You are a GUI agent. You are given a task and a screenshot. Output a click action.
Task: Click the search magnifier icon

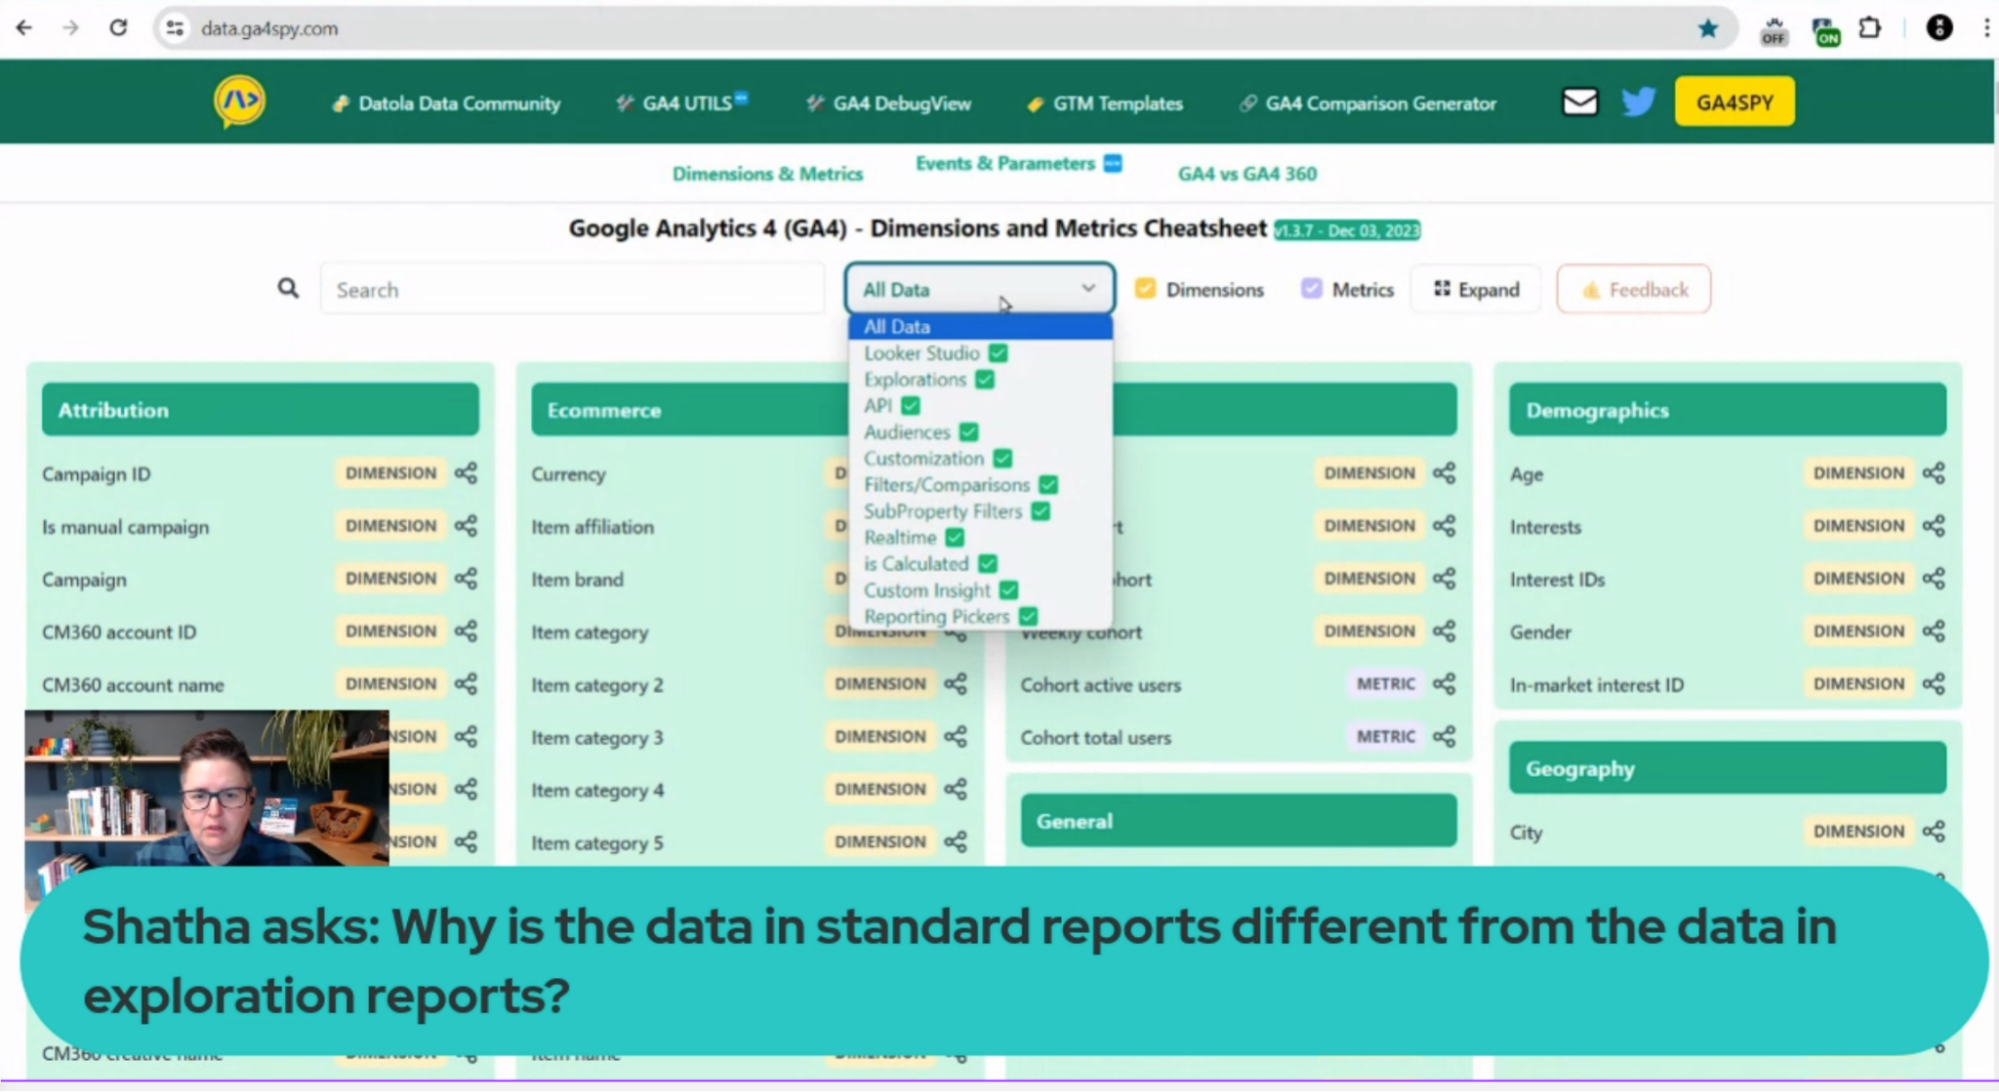tap(288, 289)
